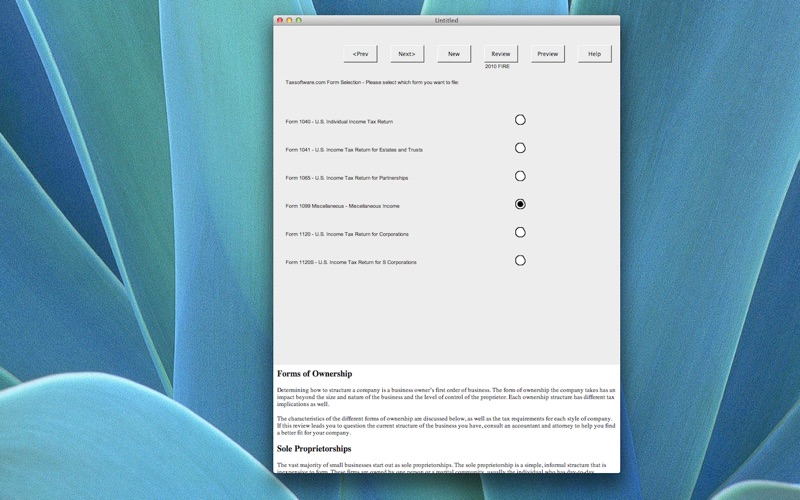Advance using the Next> button
The width and height of the screenshot is (800, 500).
tap(407, 54)
